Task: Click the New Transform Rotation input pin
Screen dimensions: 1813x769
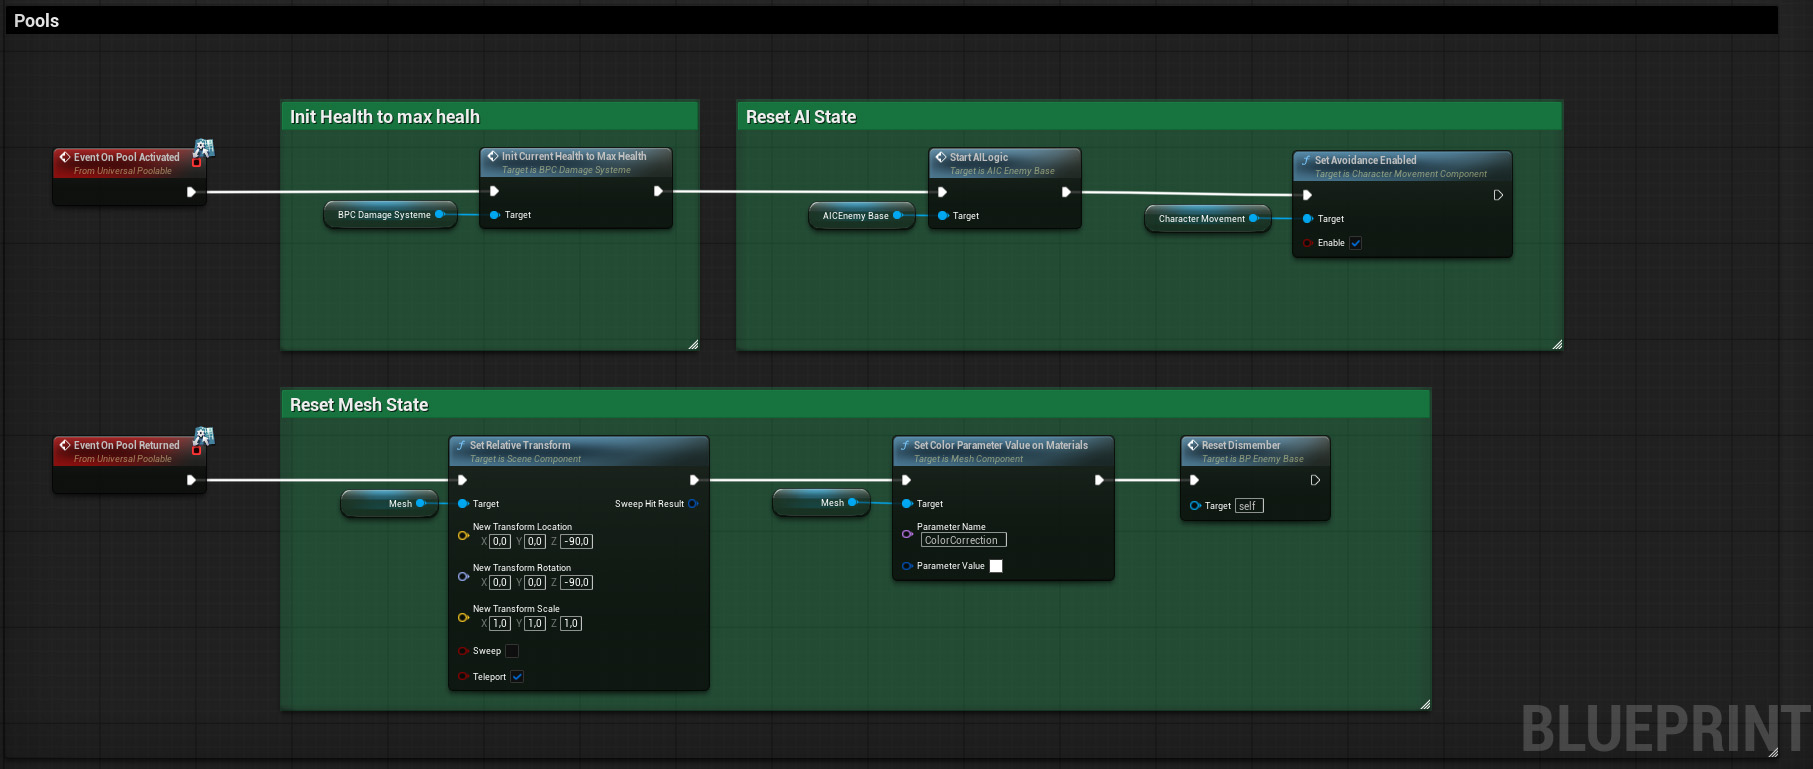Action: click(463, 576)
